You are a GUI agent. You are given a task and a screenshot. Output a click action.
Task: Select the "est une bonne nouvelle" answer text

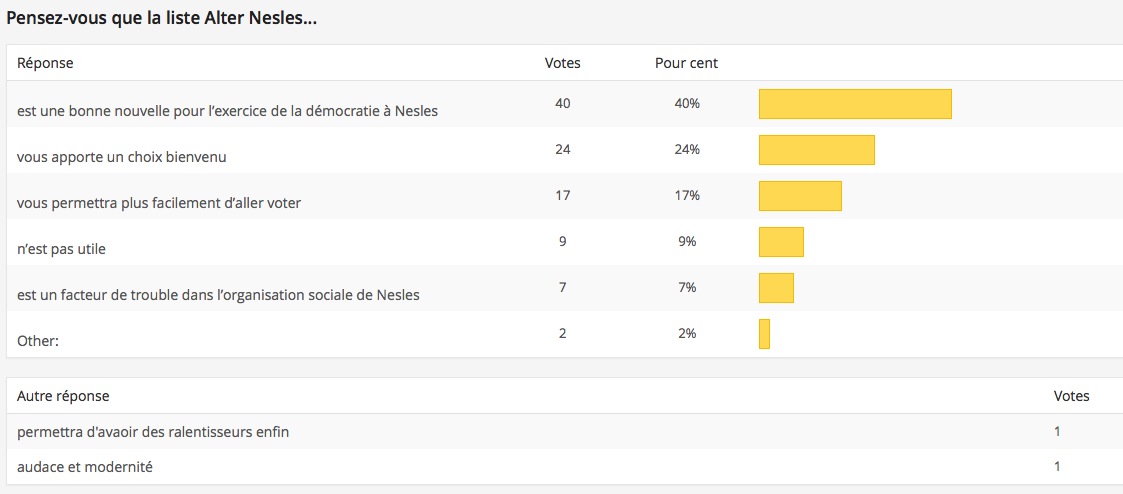click(227, 111)
